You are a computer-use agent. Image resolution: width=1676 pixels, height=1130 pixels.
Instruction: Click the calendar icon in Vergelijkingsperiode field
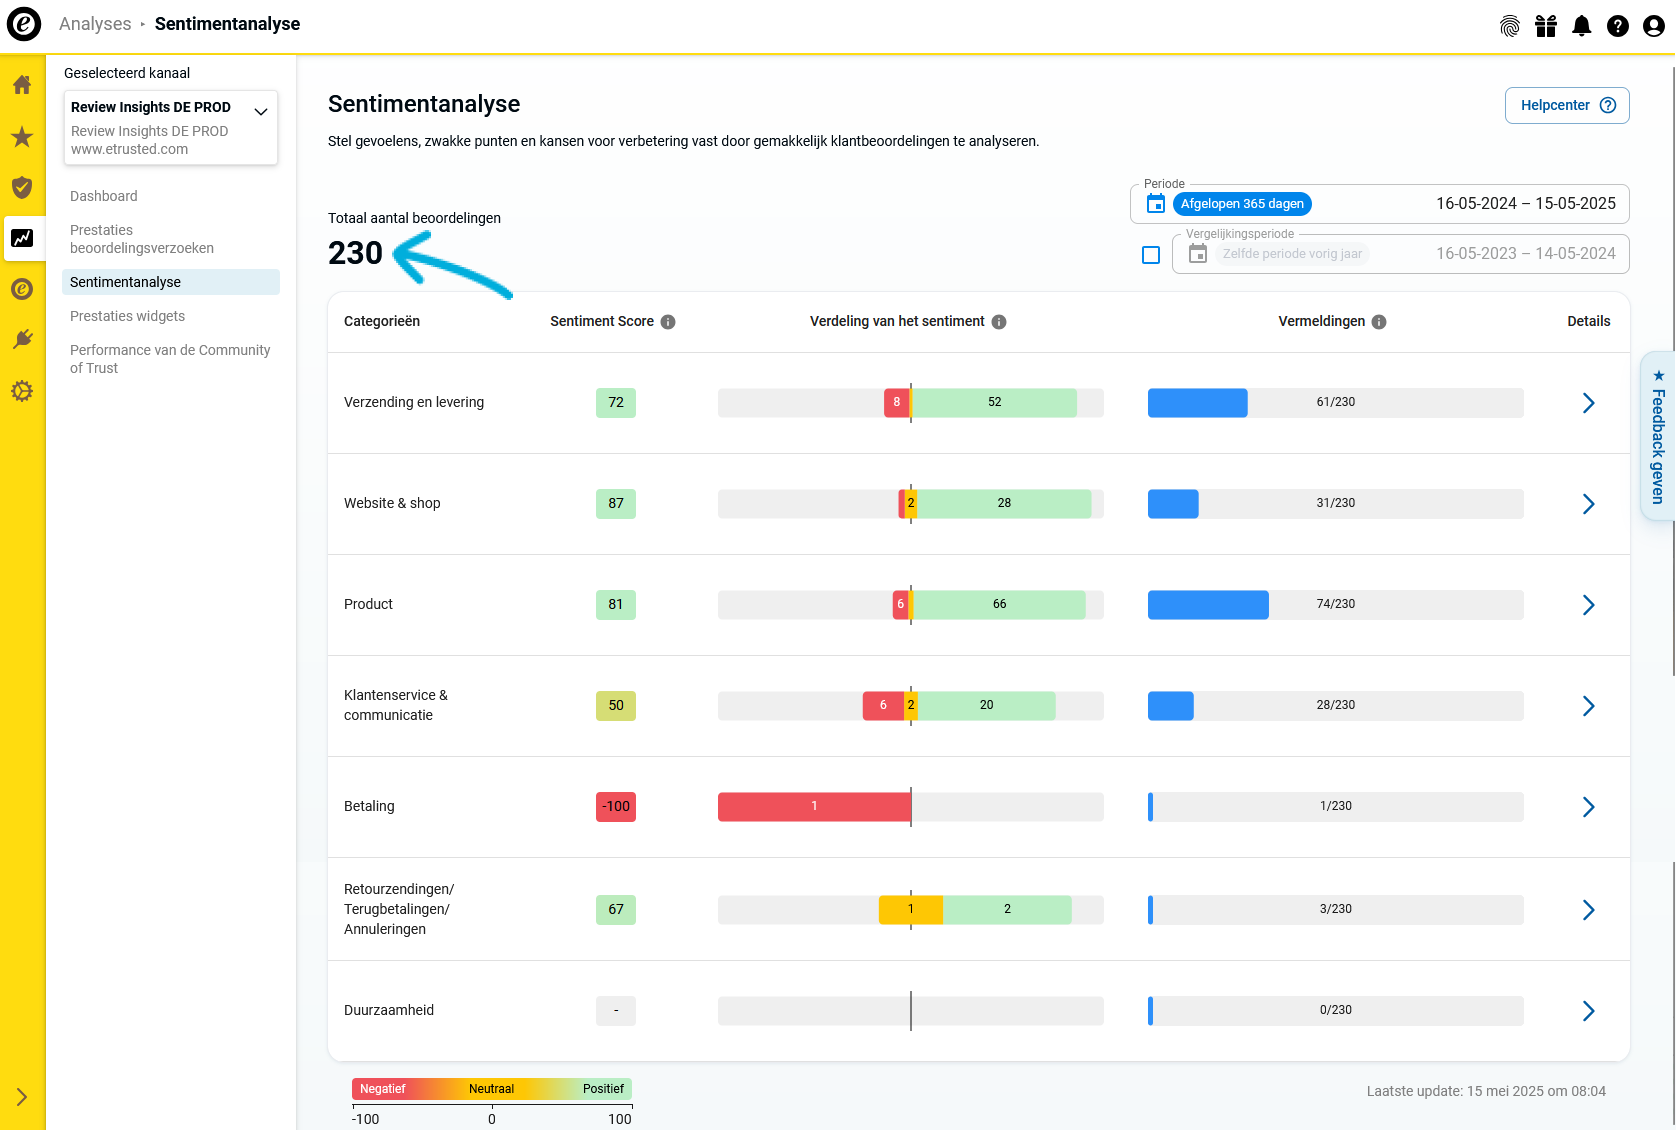tap(1198, 254)
